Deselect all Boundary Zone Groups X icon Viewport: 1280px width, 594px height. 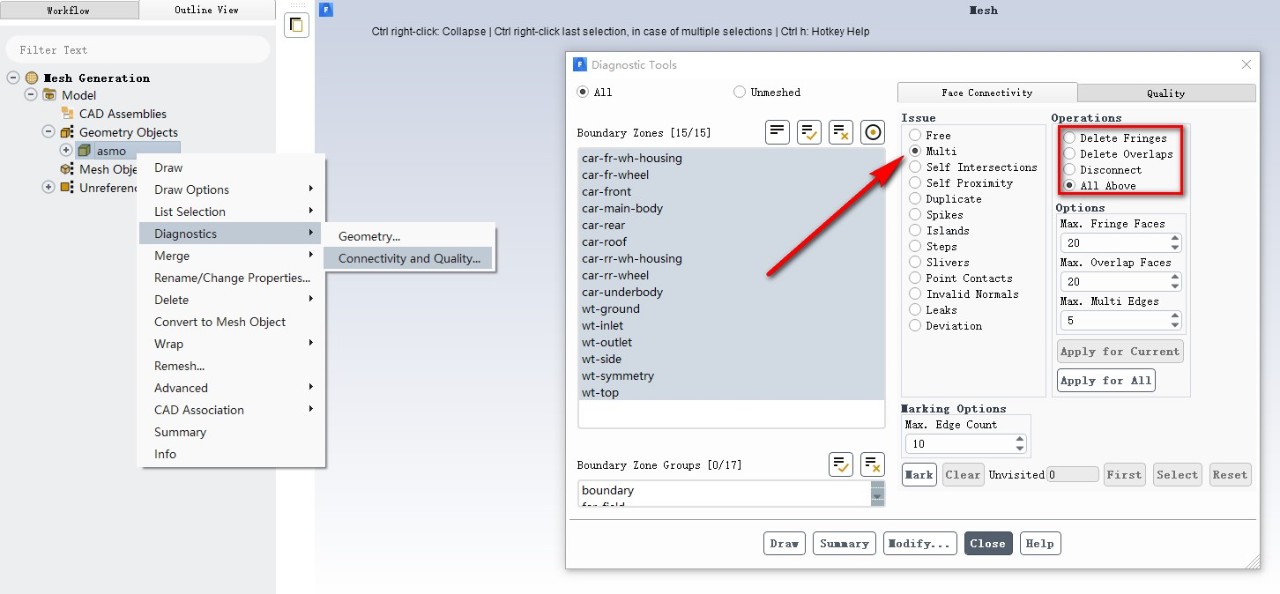pyautogui.click(x=873, y=464)
